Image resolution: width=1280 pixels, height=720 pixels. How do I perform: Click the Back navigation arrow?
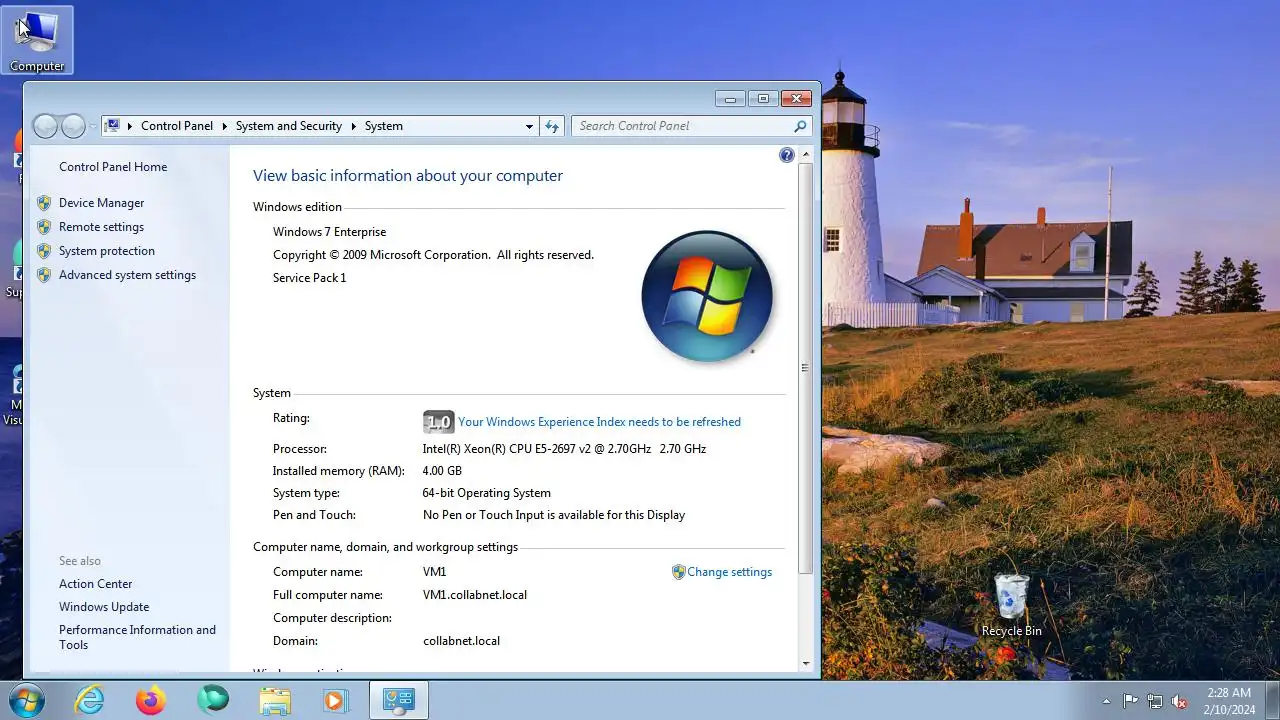click(x=45, y=126)
